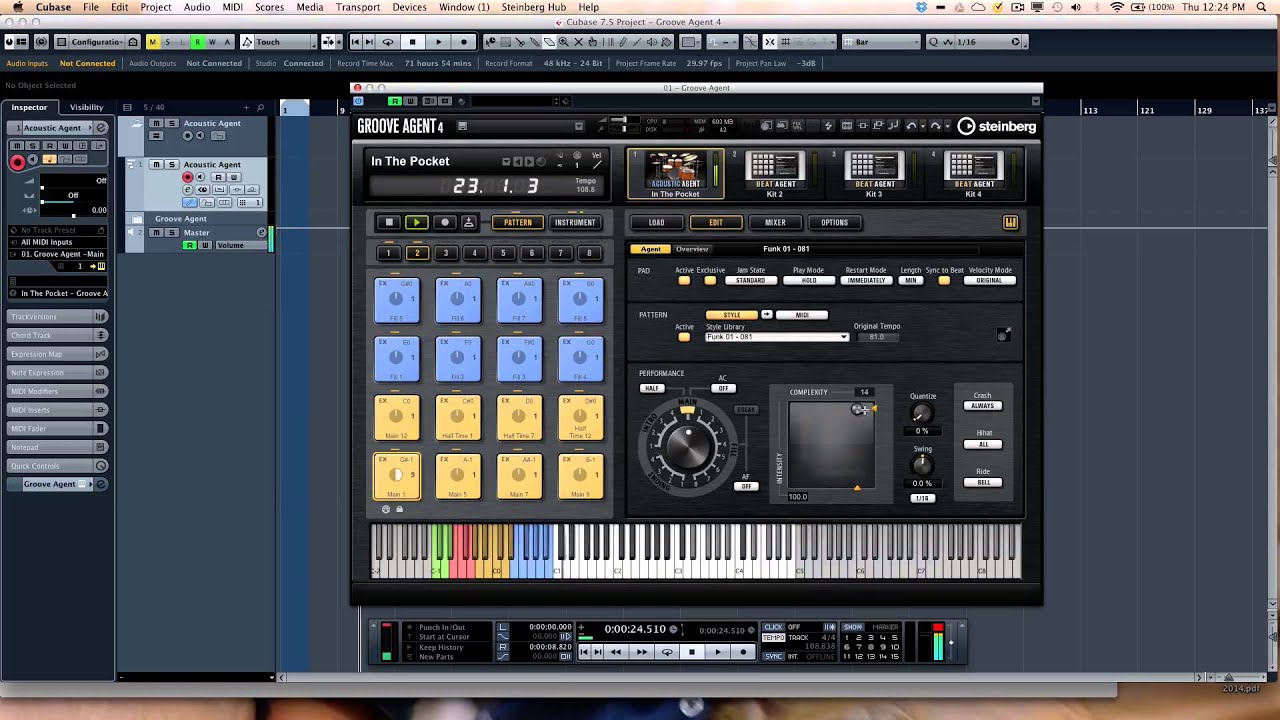
Task: Toggle the HALF performance button
Action: point(652,388)
